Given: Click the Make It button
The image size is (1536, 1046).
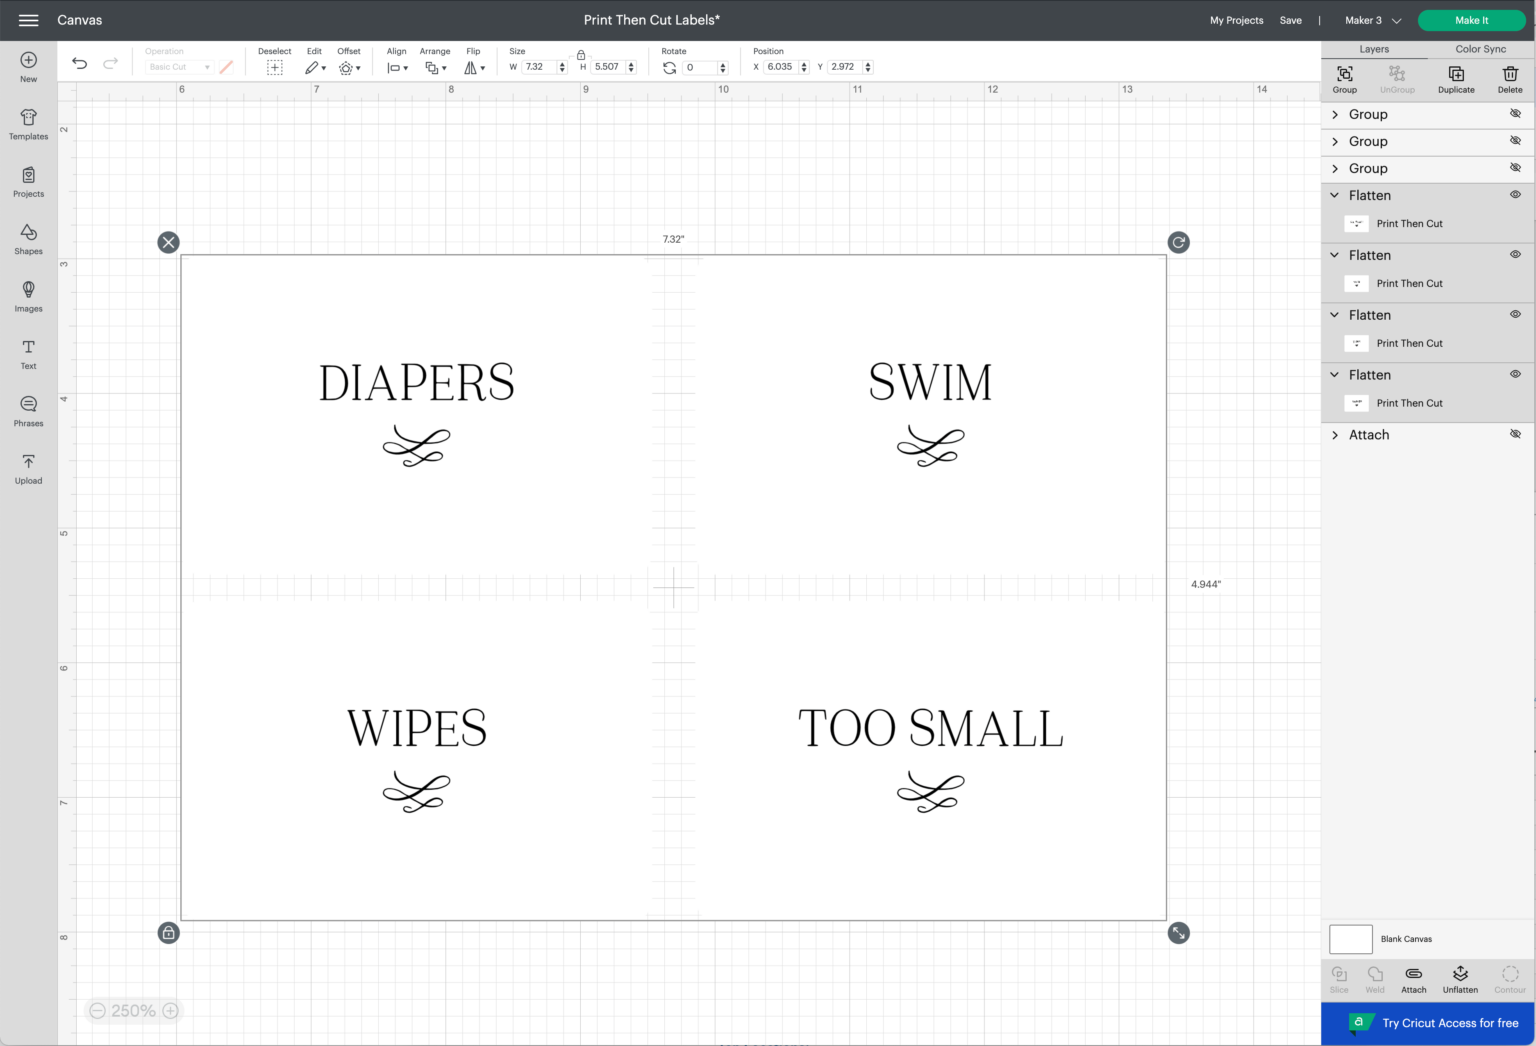Looking at the screenshot, I should point(1471,20).
